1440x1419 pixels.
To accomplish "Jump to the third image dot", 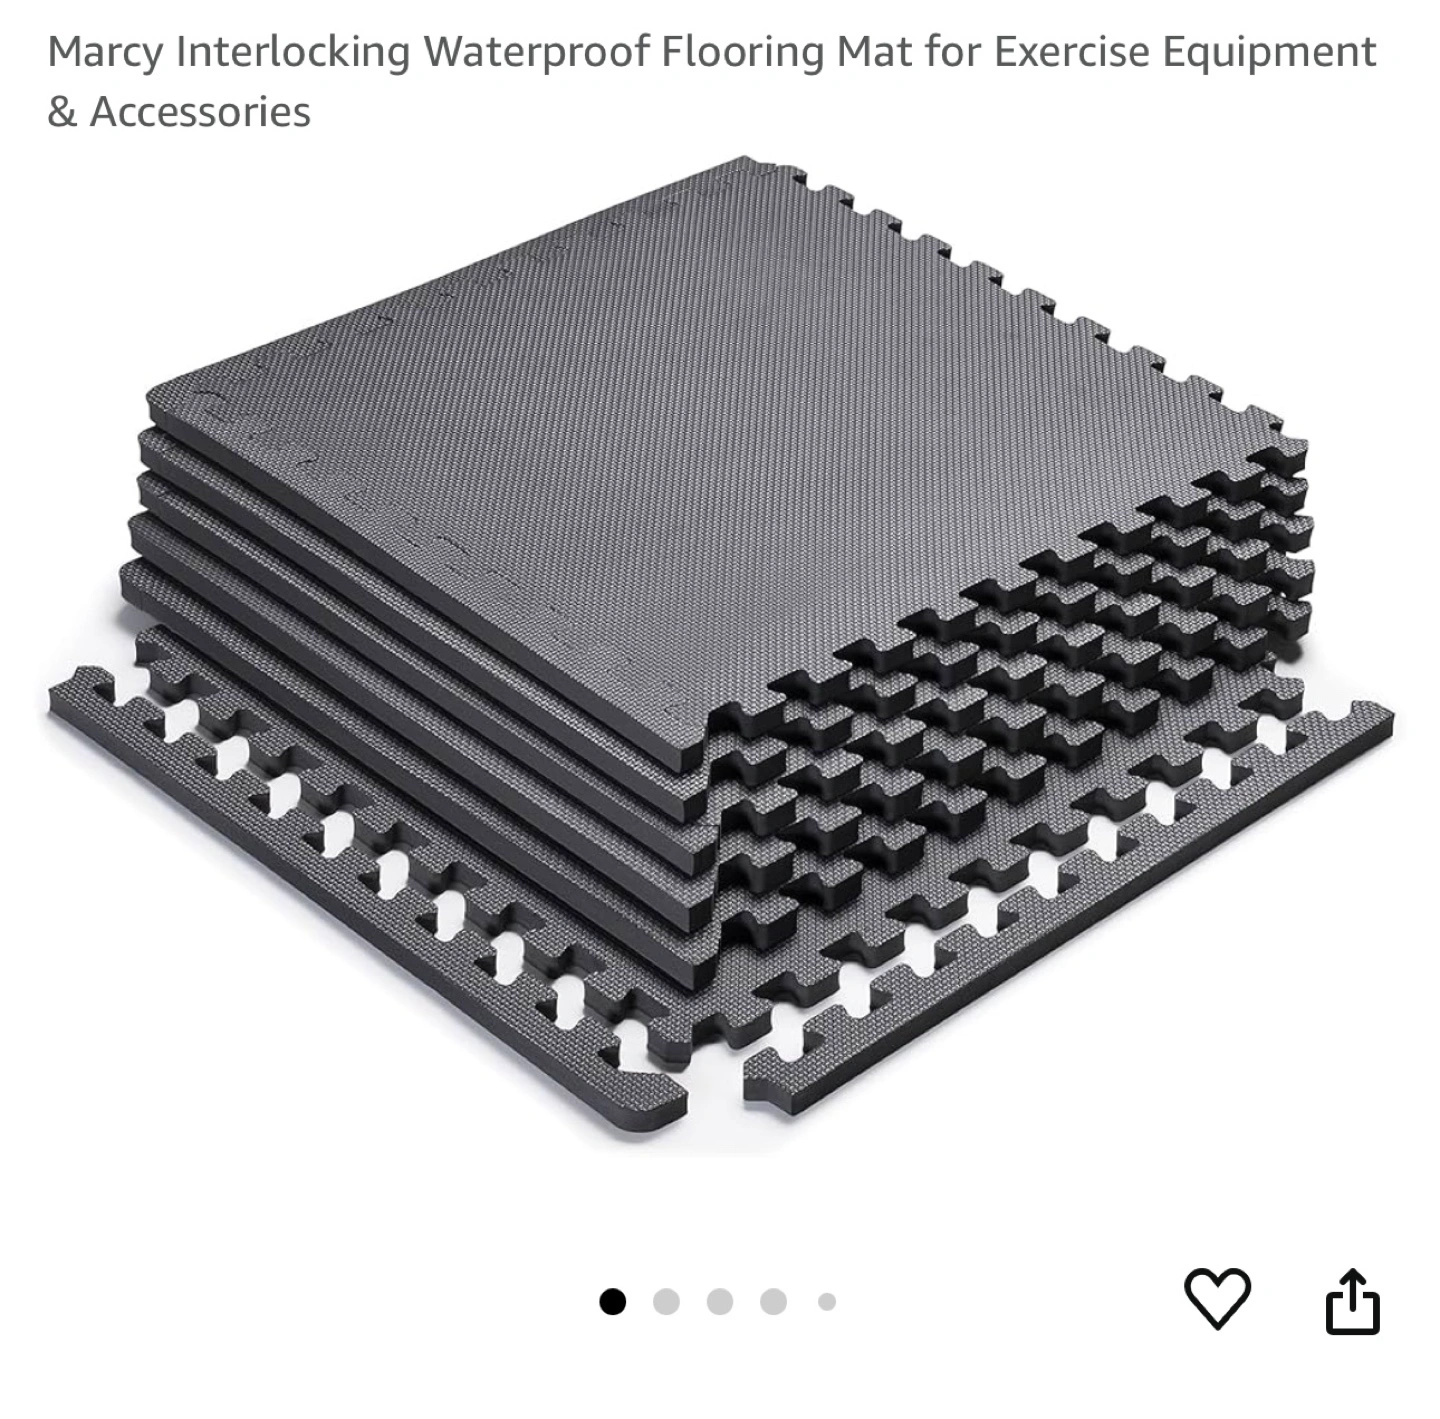I will [719, 1302].
